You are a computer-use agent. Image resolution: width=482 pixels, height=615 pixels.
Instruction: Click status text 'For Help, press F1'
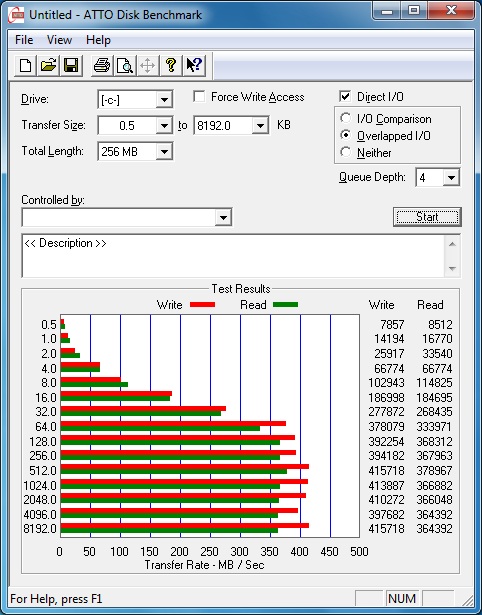click(56, 599)
